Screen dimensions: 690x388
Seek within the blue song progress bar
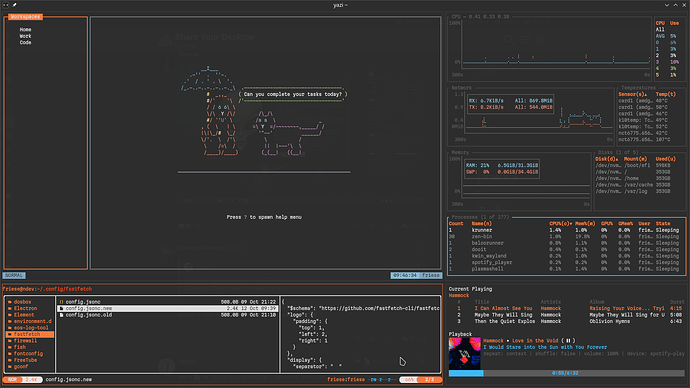566,373
